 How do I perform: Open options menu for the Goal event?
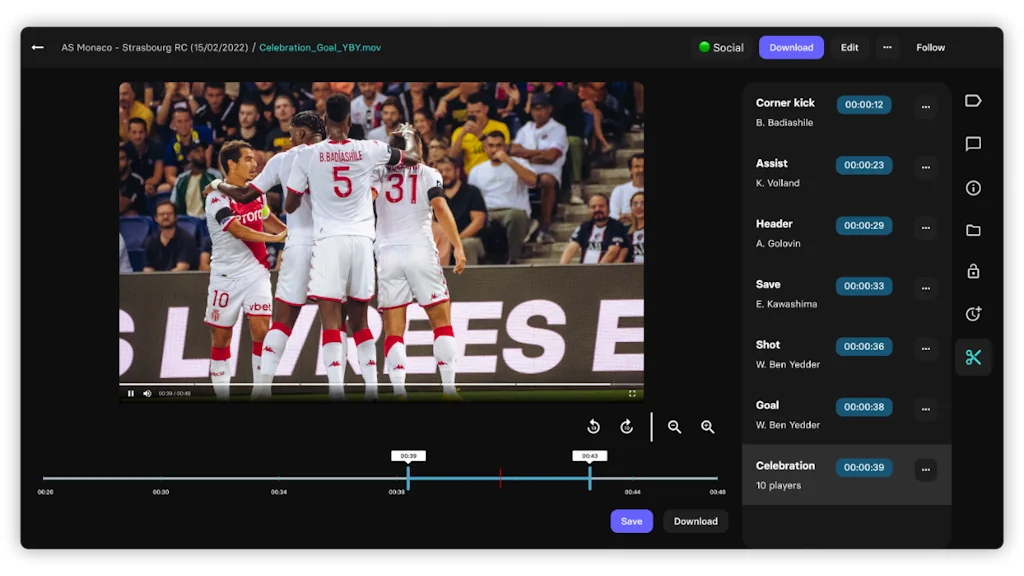point(926,407)
